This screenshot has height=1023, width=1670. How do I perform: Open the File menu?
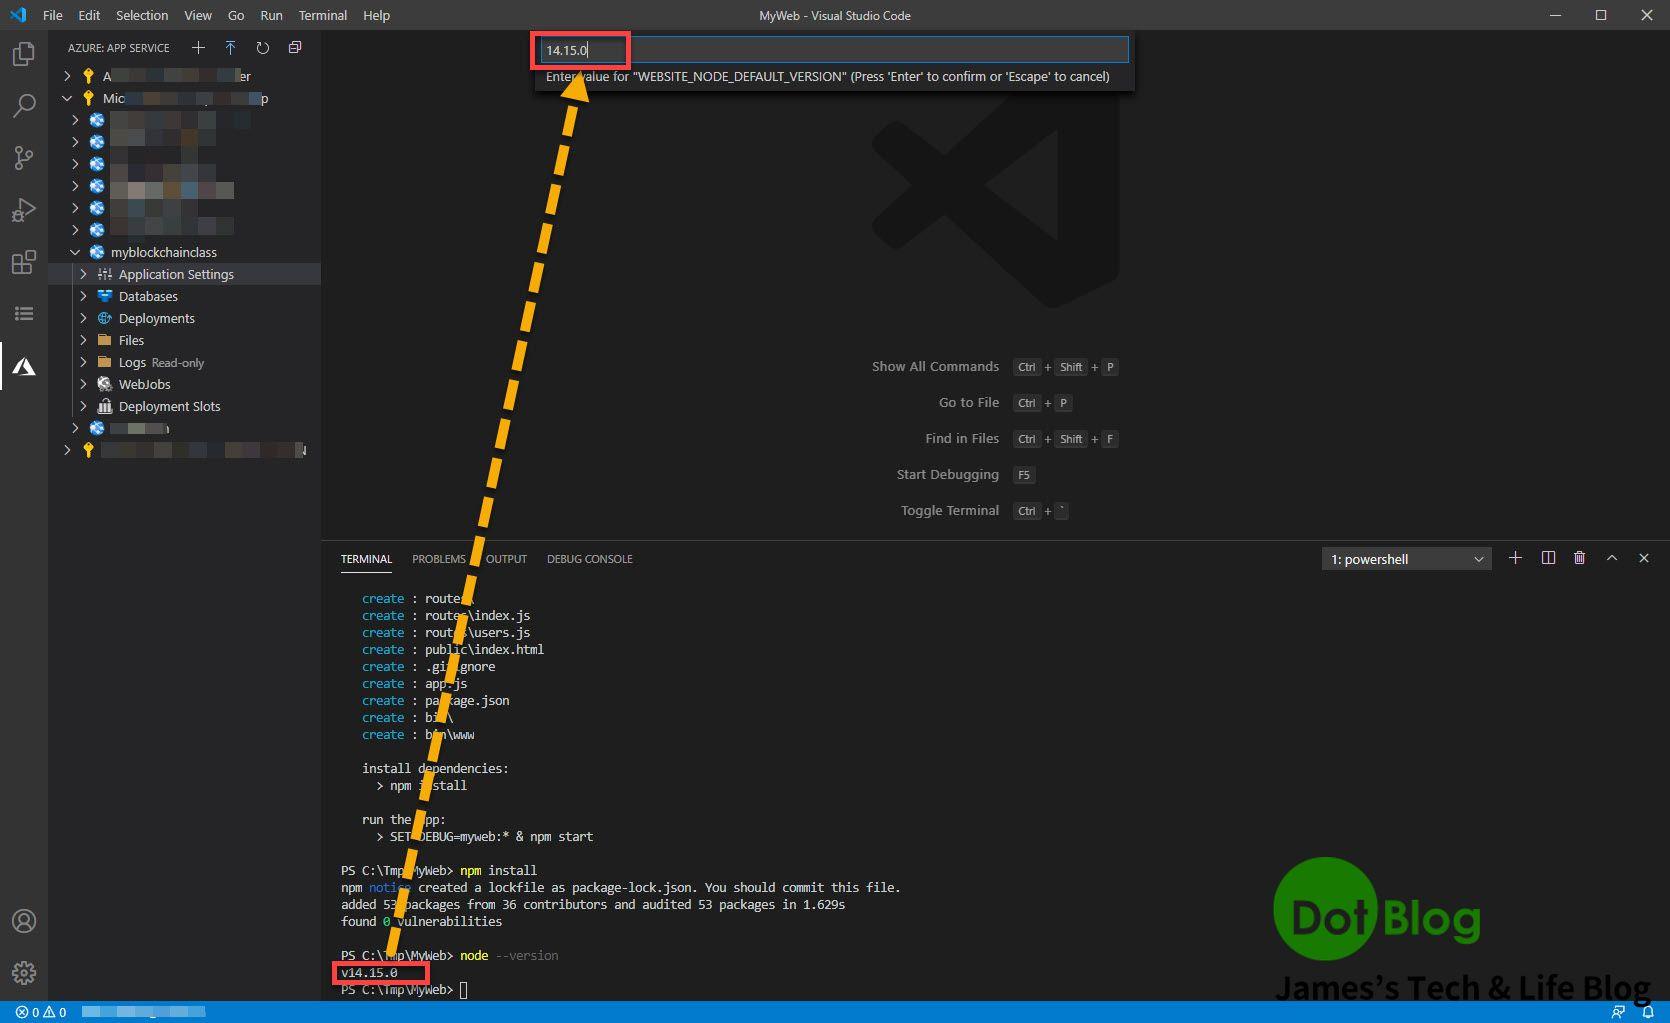coord(53,15)
